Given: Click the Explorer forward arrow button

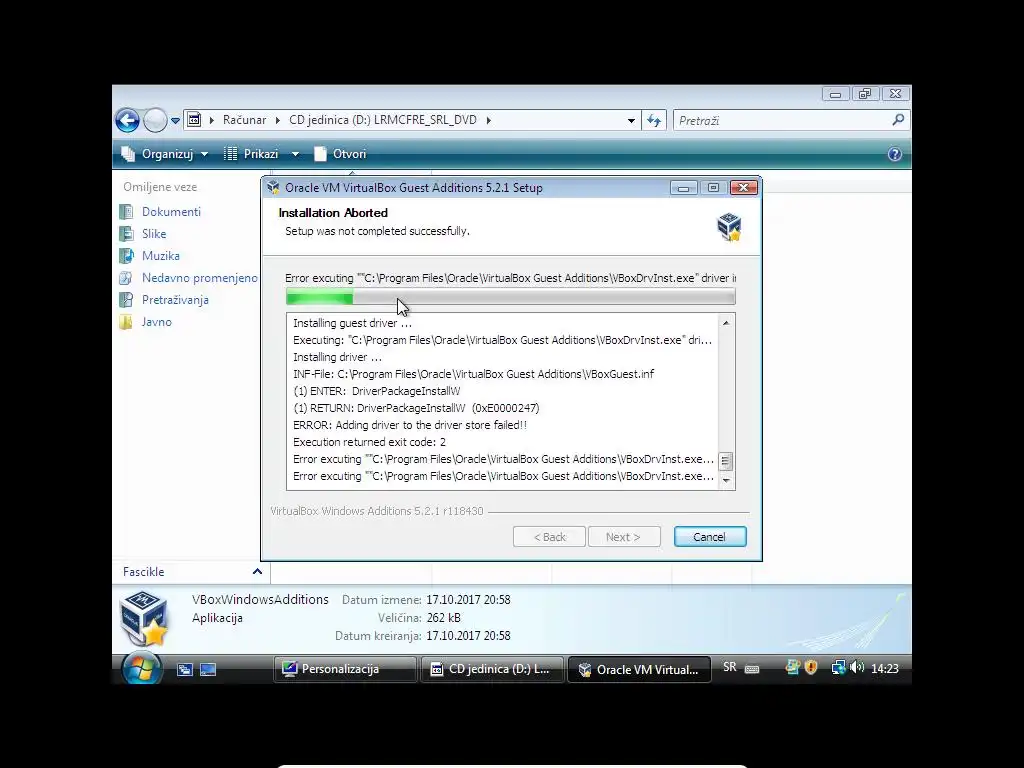Looking at the screenshot, I should point(155,120).
